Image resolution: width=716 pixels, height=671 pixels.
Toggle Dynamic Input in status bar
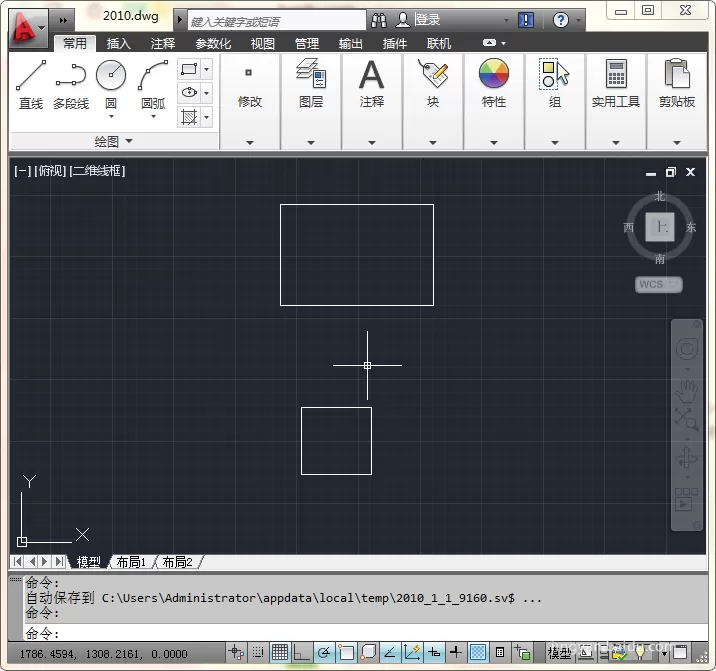[x=434, y=652]
